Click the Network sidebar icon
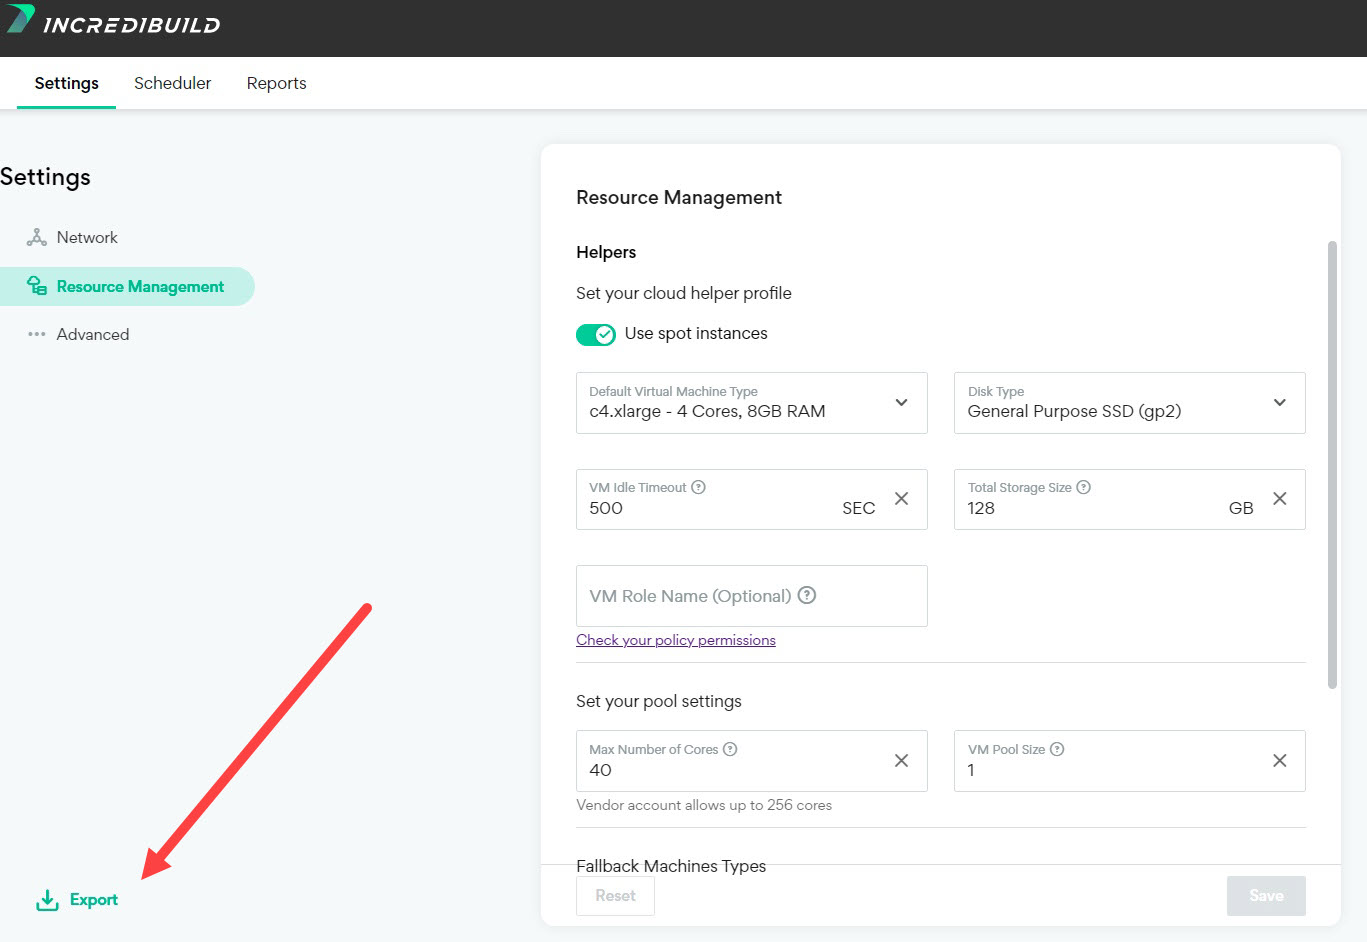Viewport: 1367px width, 942px height. coord(37,237)
